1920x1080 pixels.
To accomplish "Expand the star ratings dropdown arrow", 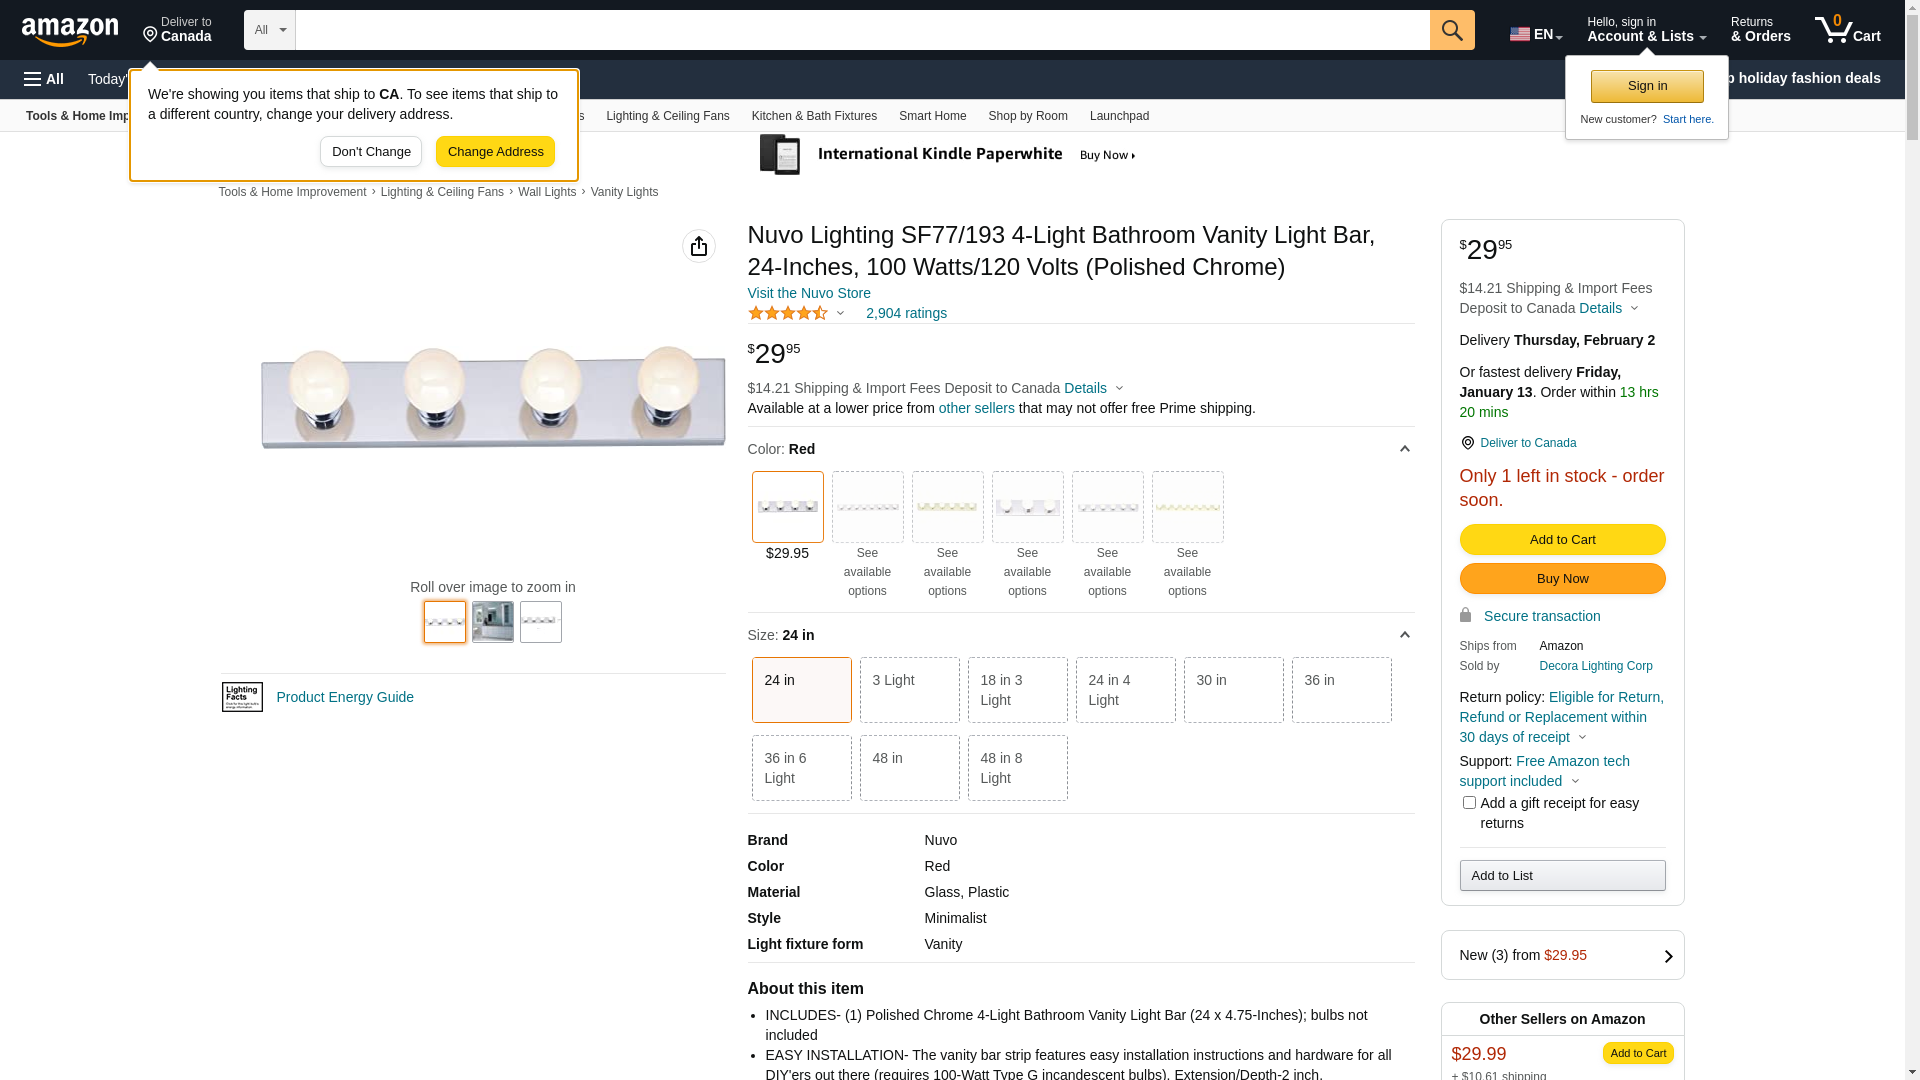I will [x=840, y=314].
